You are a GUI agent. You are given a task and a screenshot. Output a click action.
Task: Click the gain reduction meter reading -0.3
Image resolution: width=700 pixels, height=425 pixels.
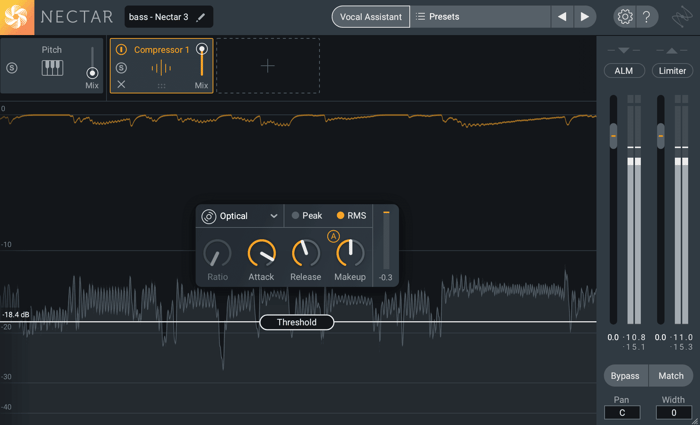(386, 278)
